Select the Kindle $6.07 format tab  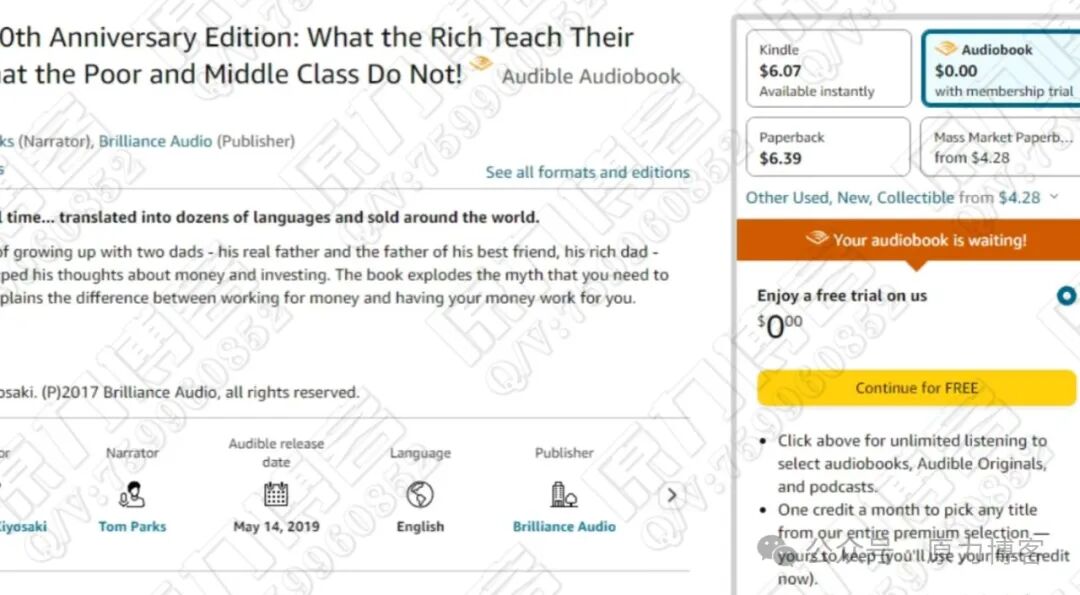[x=828, y=69]
